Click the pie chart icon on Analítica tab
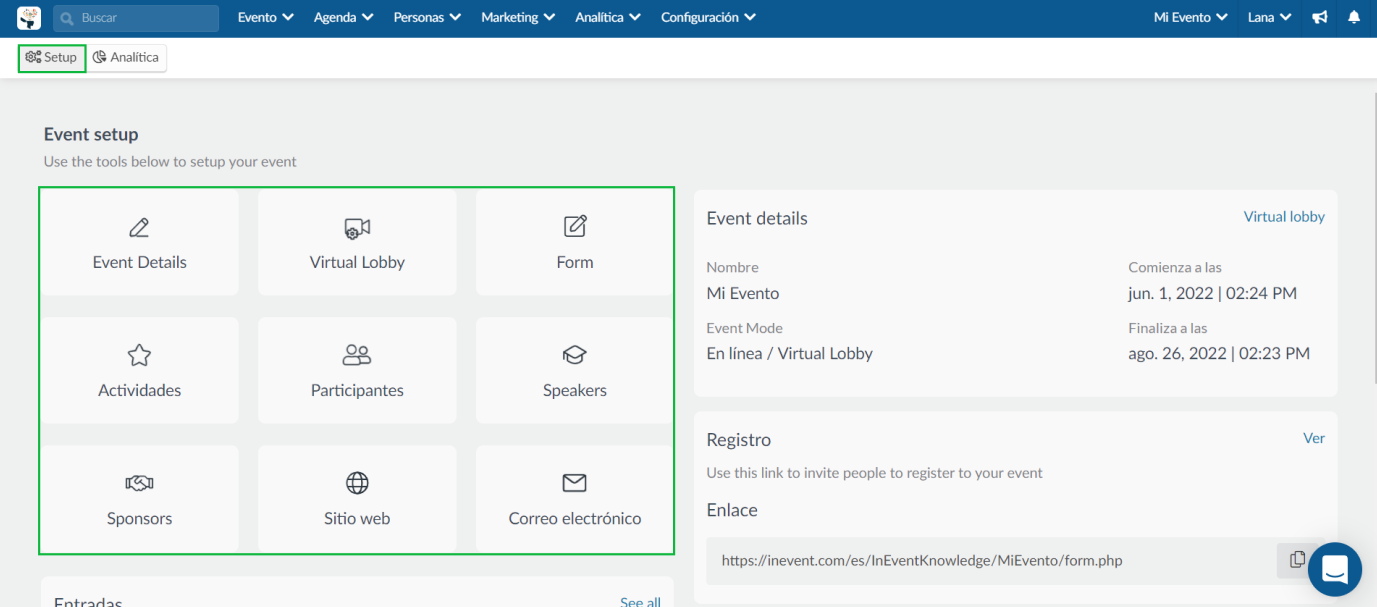This screenshot has width=1377, height=607. (x=100, y=58)
